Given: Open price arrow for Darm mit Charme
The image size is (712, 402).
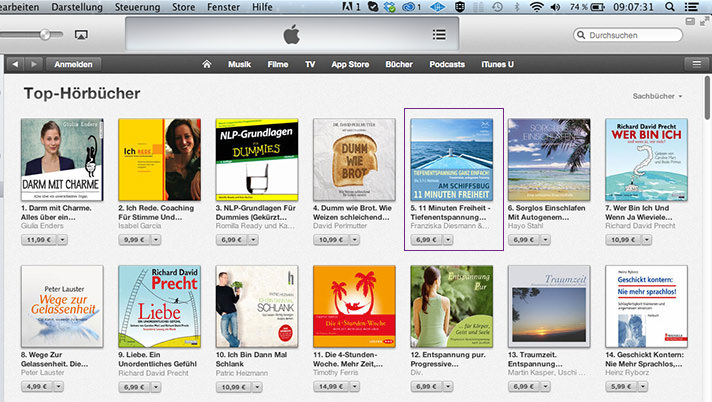Looking at the screenshot, I should click(x=63, y=239).
